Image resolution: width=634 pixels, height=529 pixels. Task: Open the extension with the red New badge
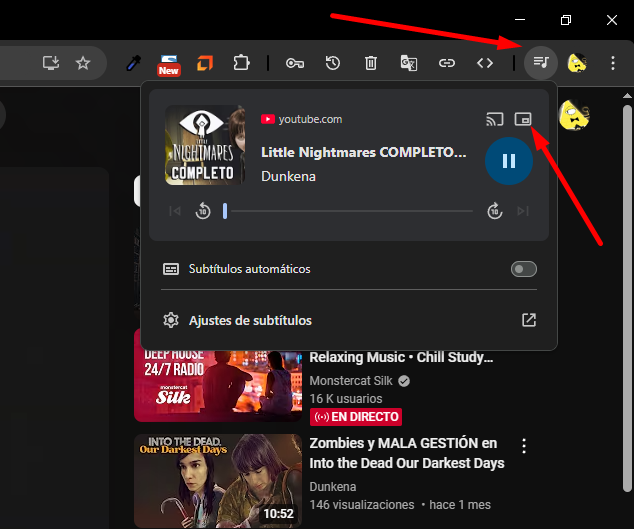[169, 65]
